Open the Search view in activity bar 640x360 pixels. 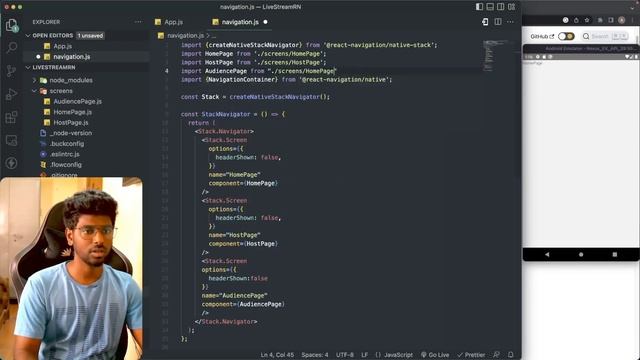[x=11, y=48]
